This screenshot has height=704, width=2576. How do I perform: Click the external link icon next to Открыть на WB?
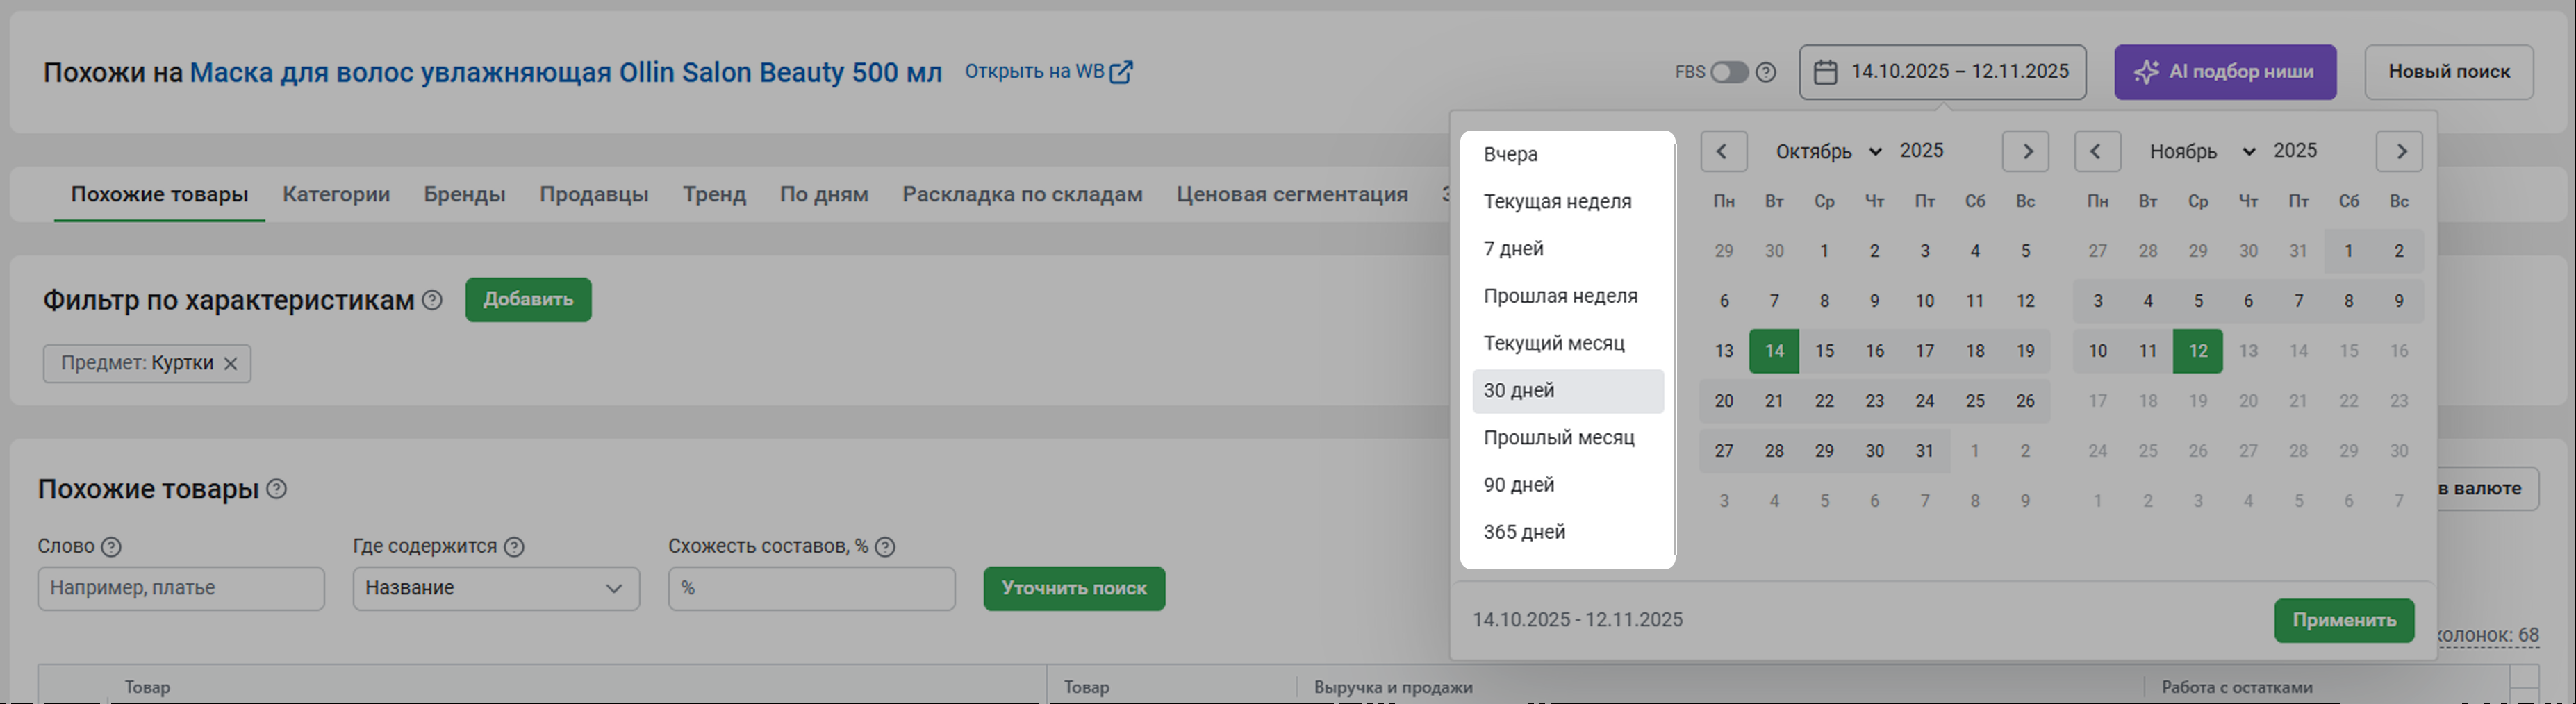1121,72
